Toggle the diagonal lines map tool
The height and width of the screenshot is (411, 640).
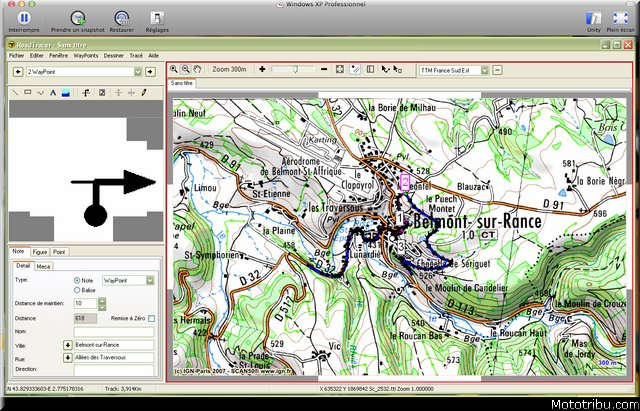tap(355, 69)
